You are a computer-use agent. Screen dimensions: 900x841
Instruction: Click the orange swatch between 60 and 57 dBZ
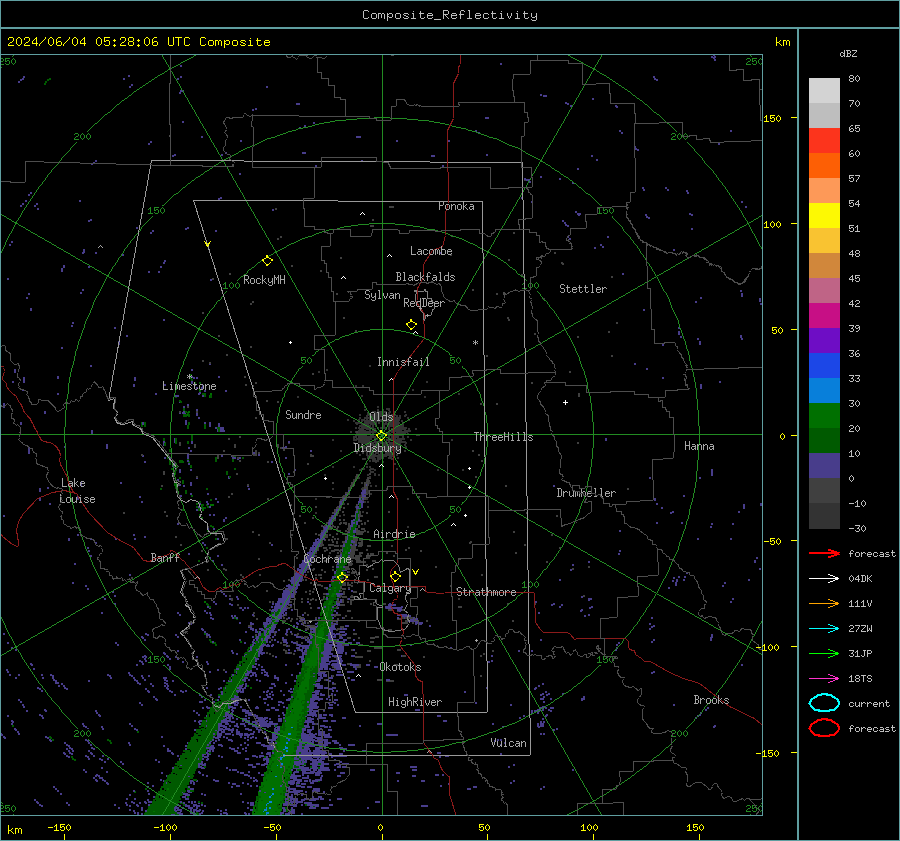coord(824,166)
